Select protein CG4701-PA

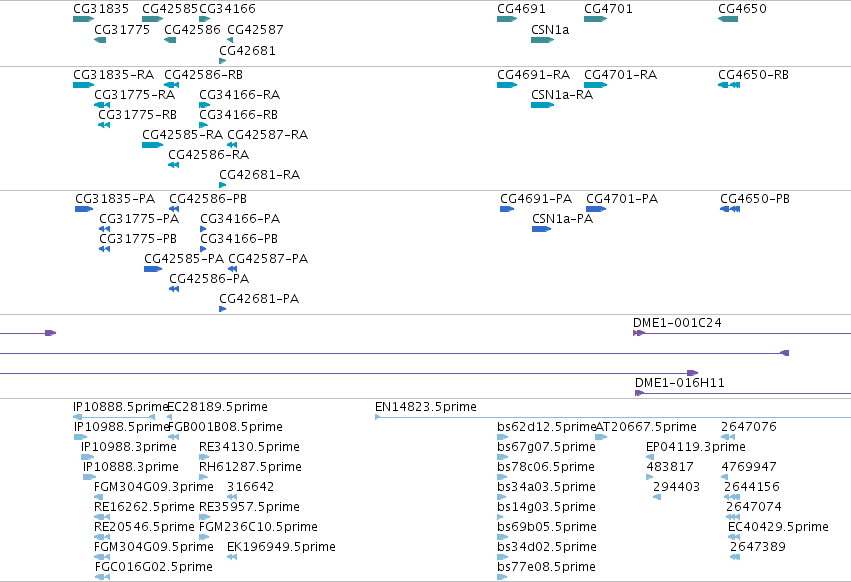pyautogui.click(x=622, y=199)
